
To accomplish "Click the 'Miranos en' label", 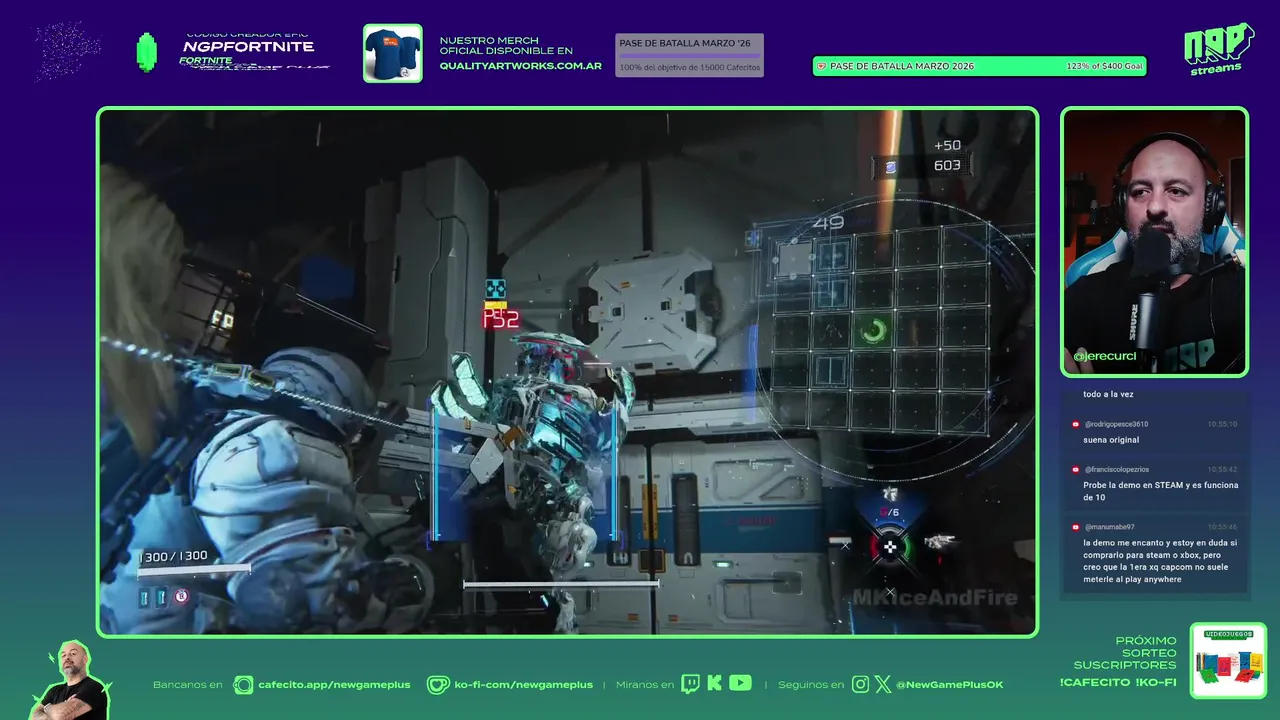I will point(644,685).
